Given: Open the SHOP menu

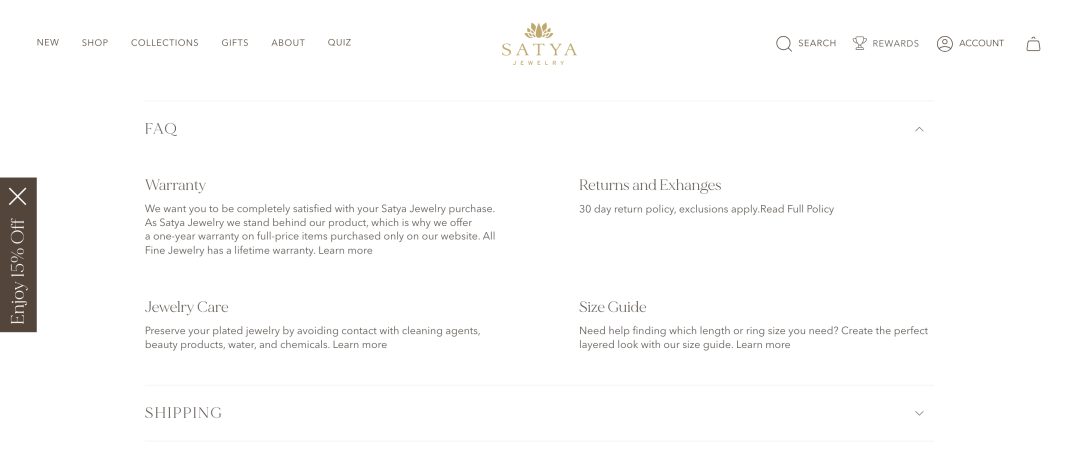Looking at the screenshot, I should (x=95, y=43).
